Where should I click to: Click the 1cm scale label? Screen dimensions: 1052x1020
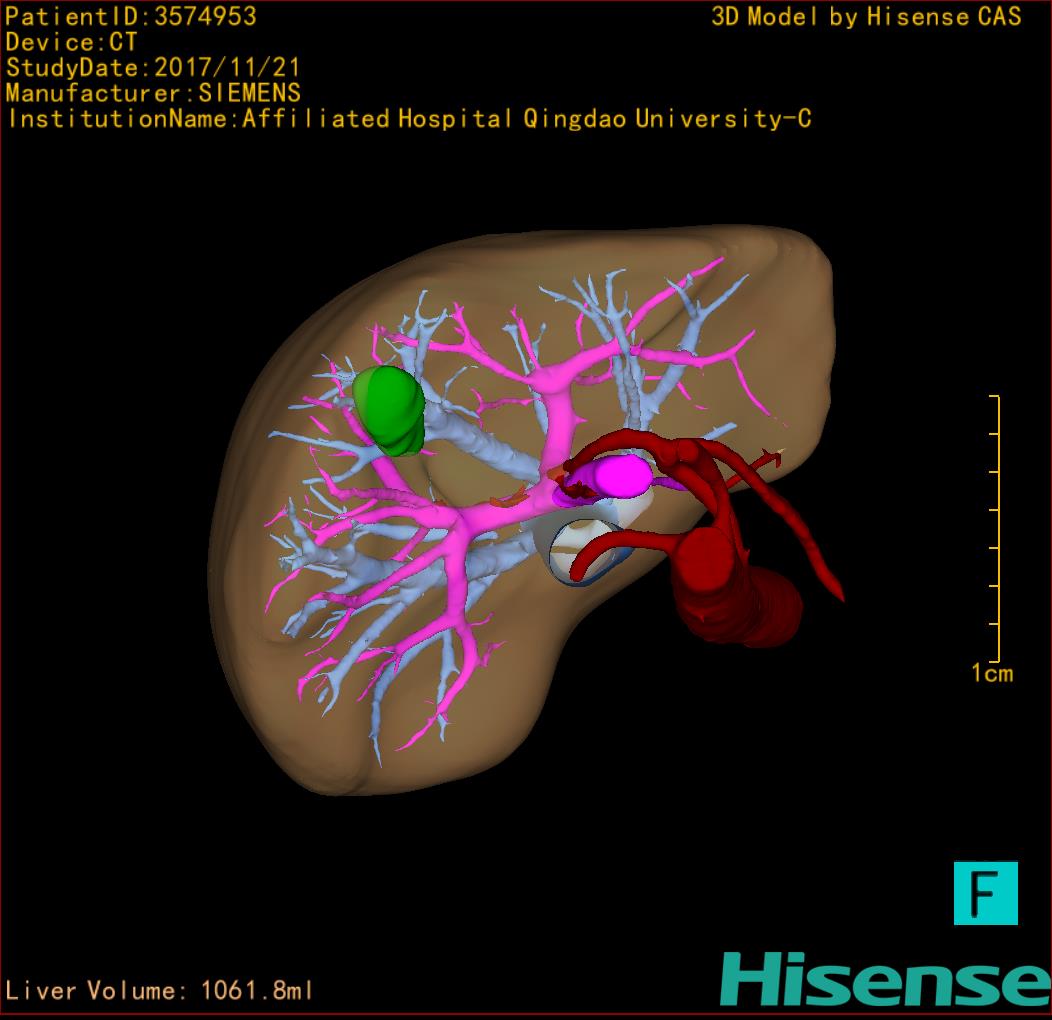(992, 674)
